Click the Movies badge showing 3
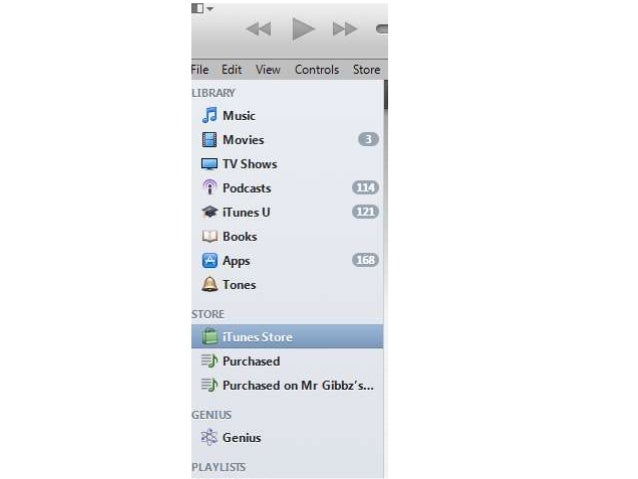 368,139
